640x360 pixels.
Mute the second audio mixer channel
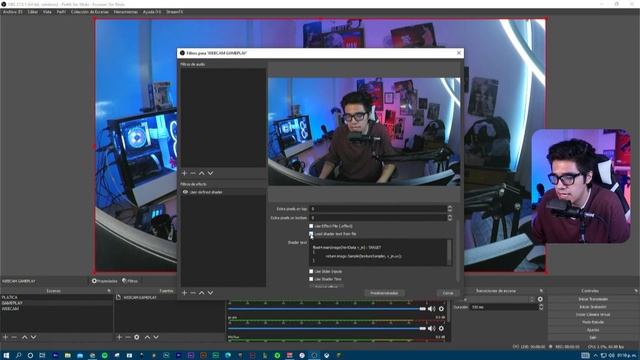click(x=431, y=328)
